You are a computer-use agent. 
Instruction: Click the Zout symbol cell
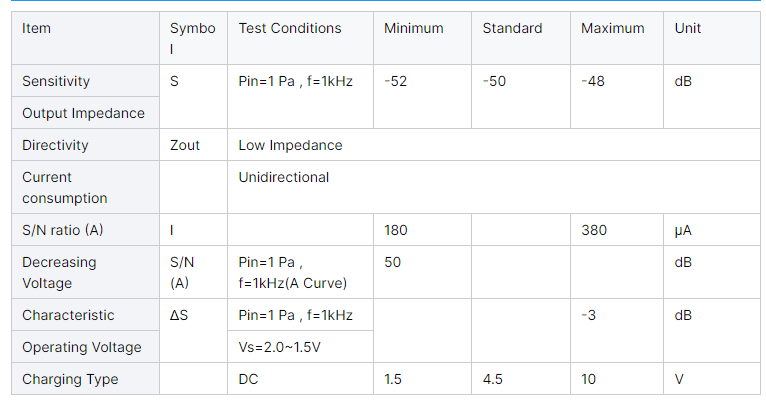(185, 145)
